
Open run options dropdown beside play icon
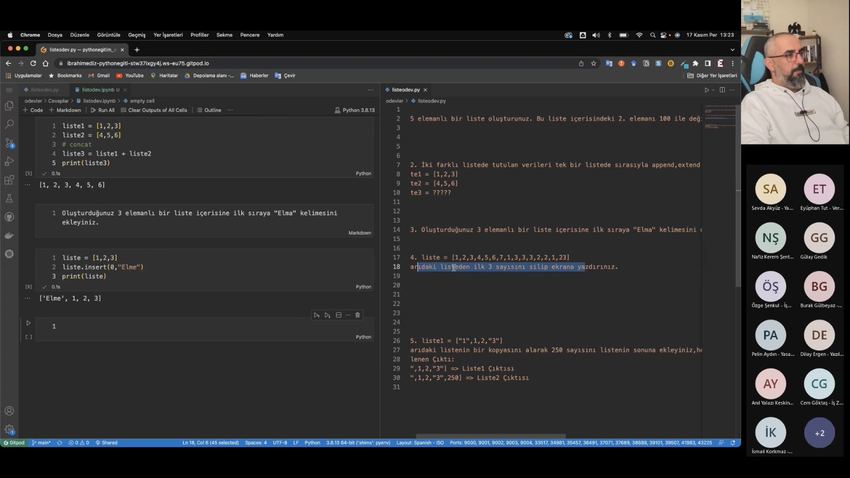click(x=713, y=90)
